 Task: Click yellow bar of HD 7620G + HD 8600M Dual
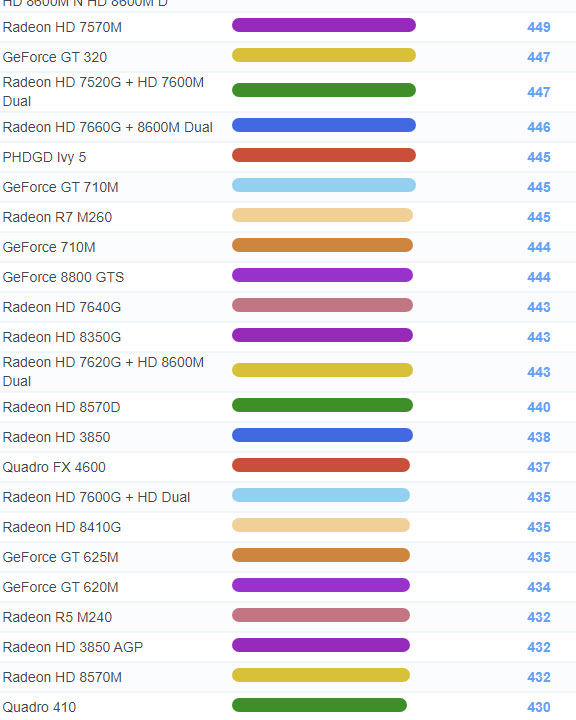pyautogui.click(x=322, y=370)
